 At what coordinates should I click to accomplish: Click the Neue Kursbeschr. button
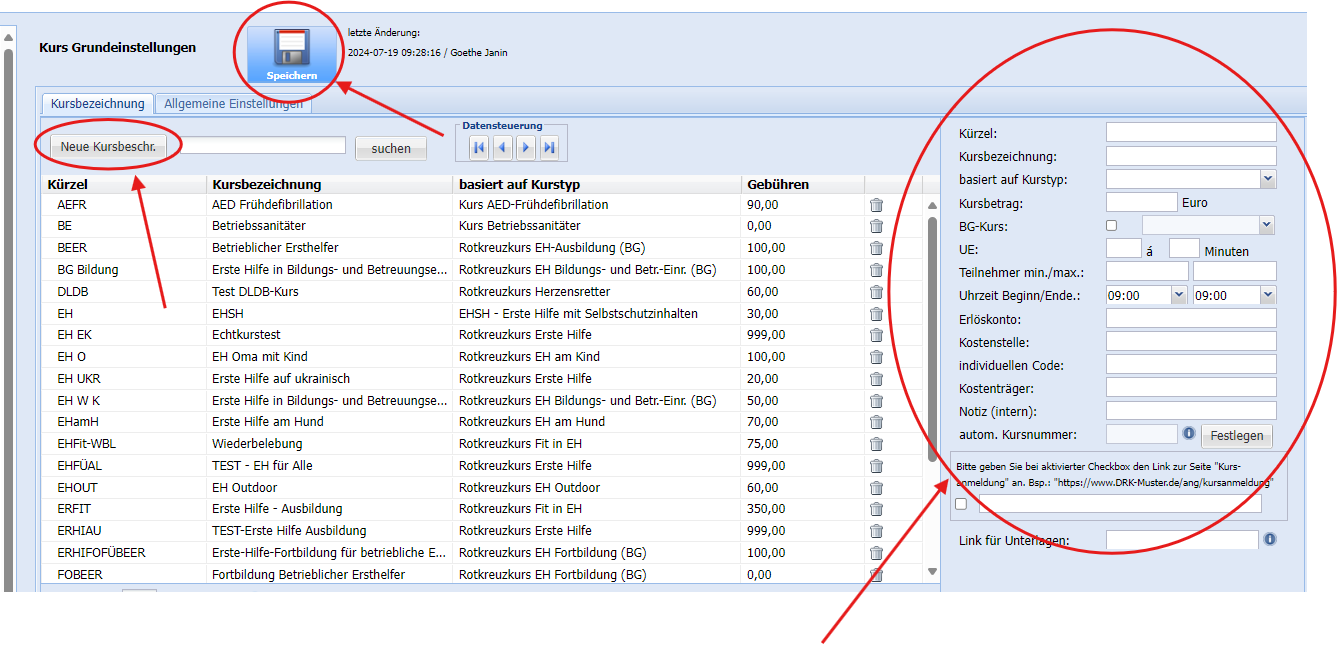(x=108, y=147)
